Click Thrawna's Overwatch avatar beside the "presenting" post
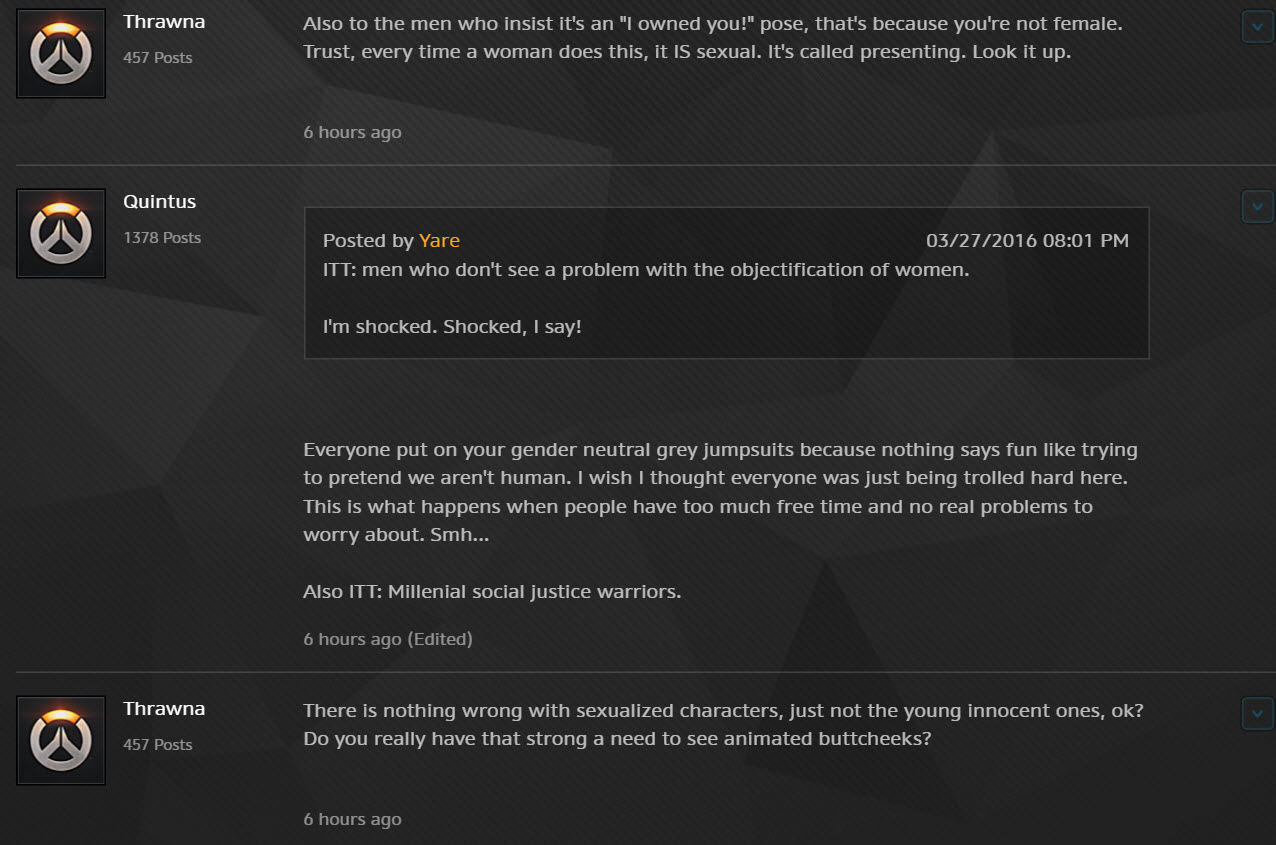This screenshot has width=1276, height=845. [x=61, y=53]
